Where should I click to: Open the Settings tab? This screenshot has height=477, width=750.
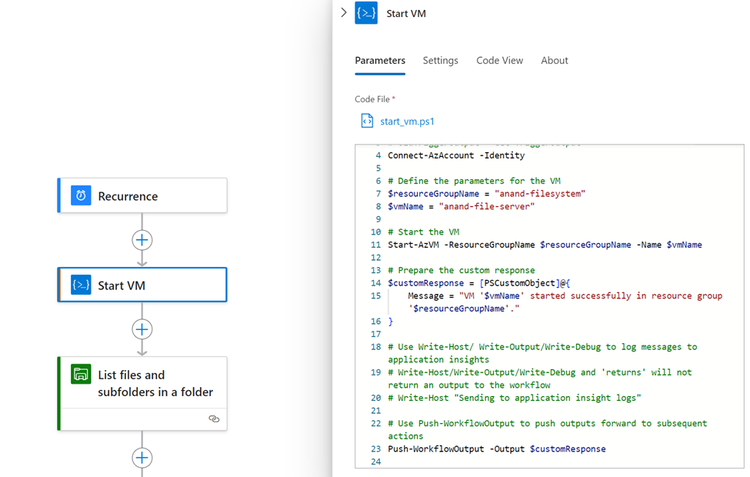440,61
